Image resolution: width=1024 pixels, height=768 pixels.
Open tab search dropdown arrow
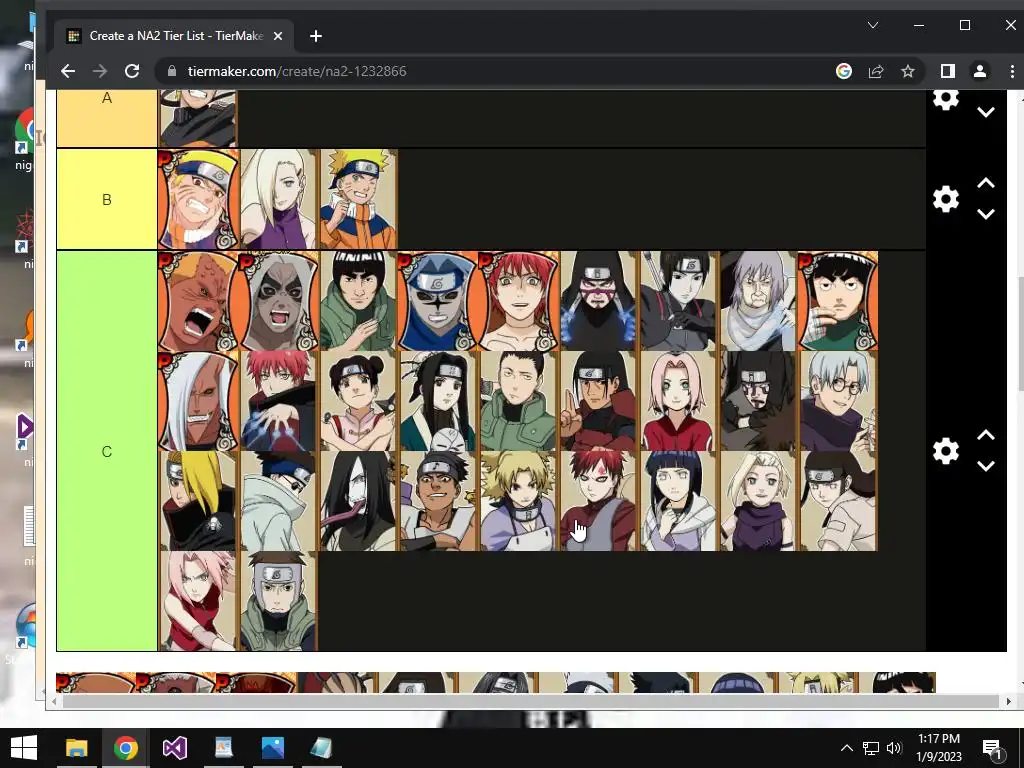[872, 25]
